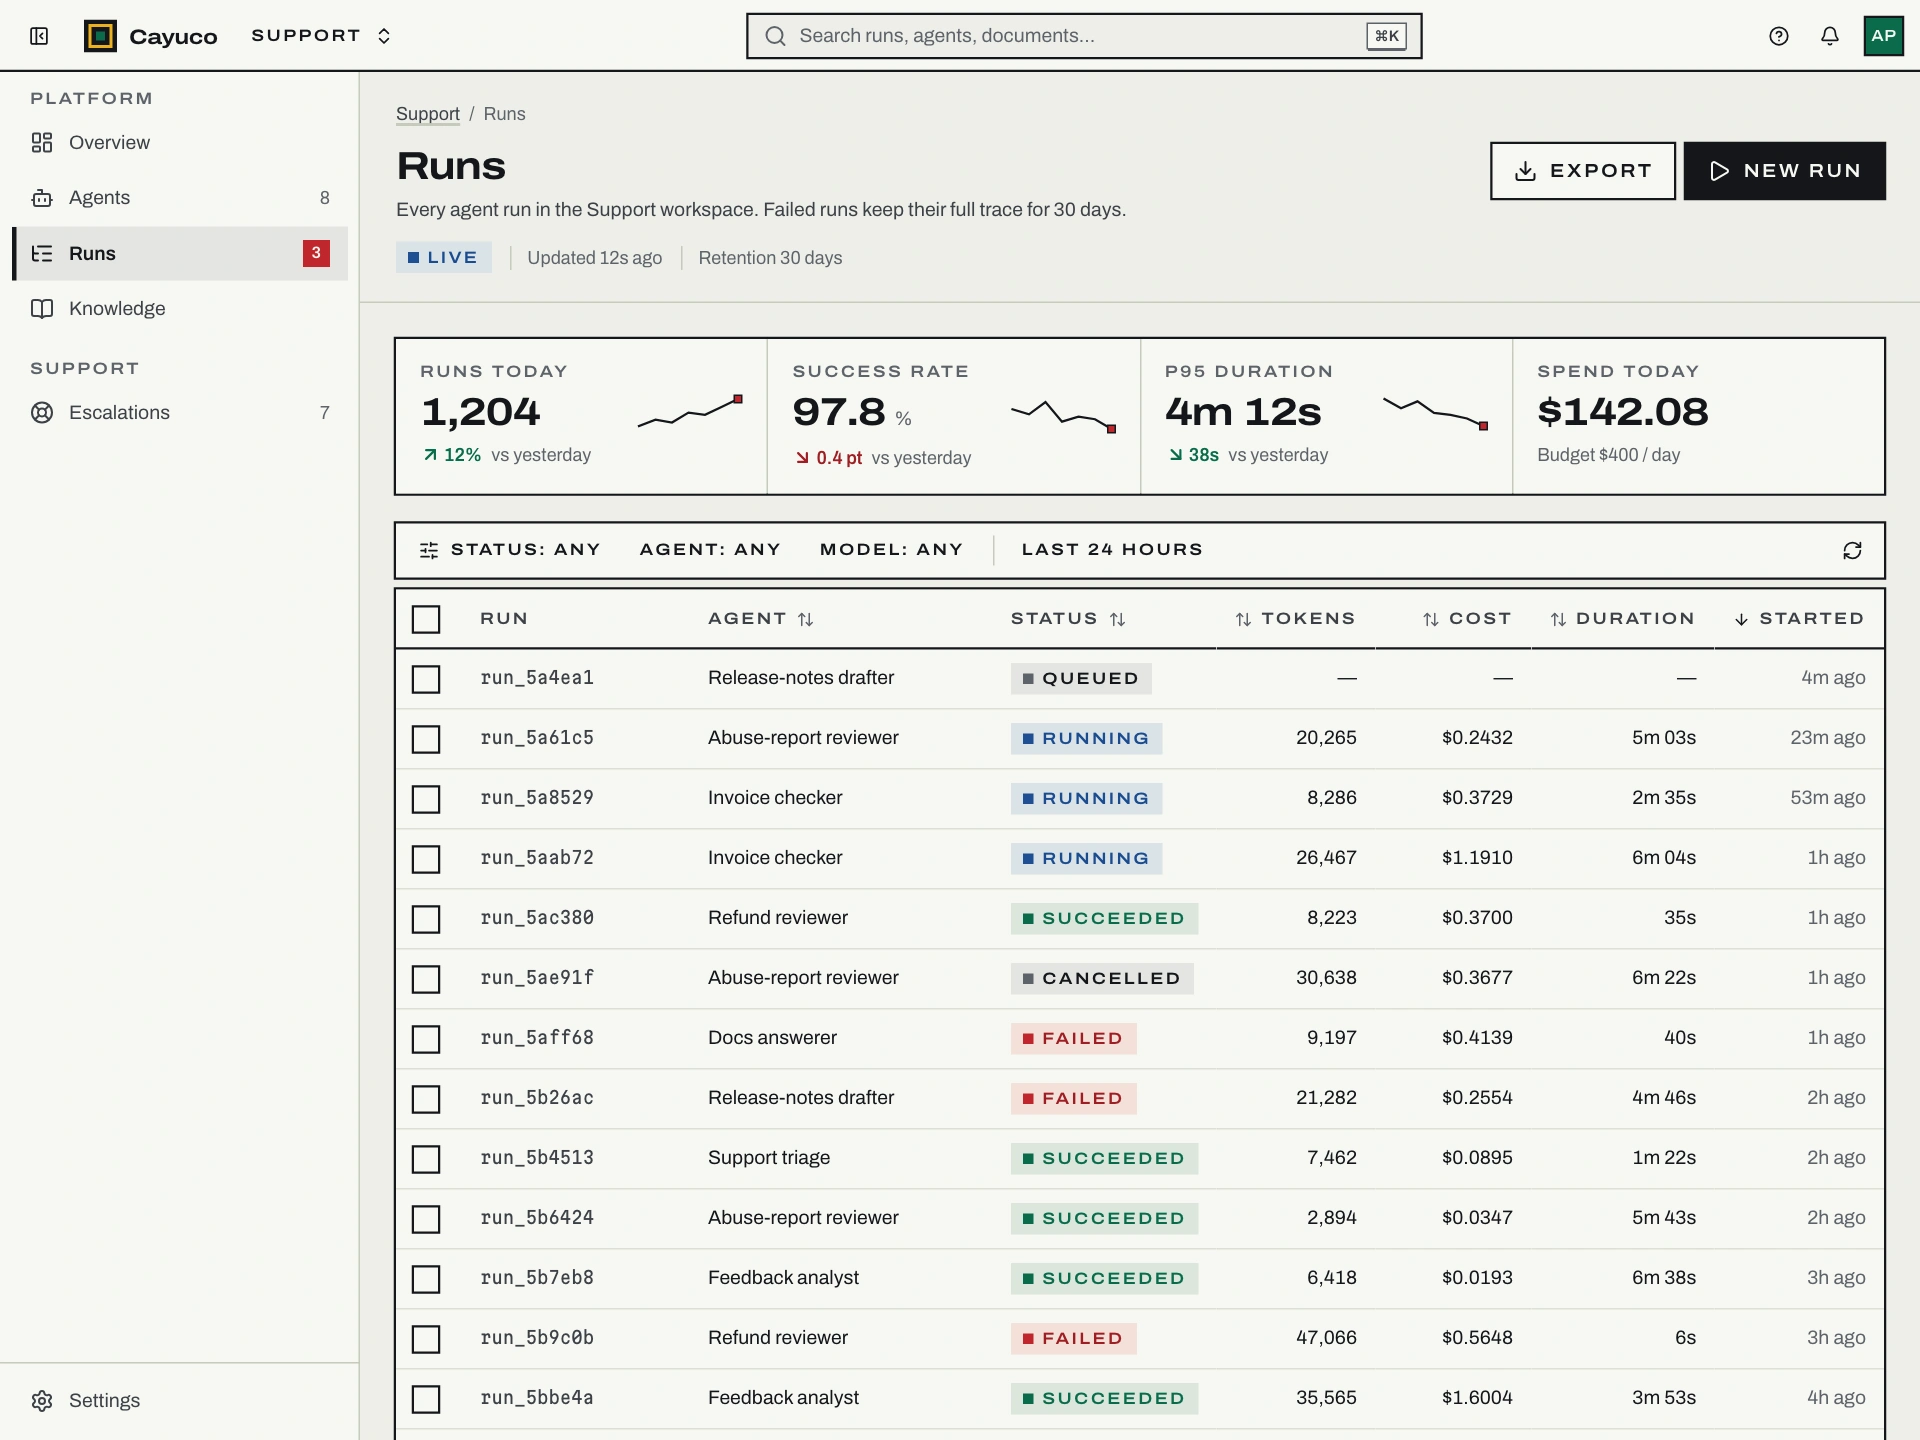Screen dimensions: 1920x1440
Task: Click the refresh icon in filter bar
Action: 1852,550
